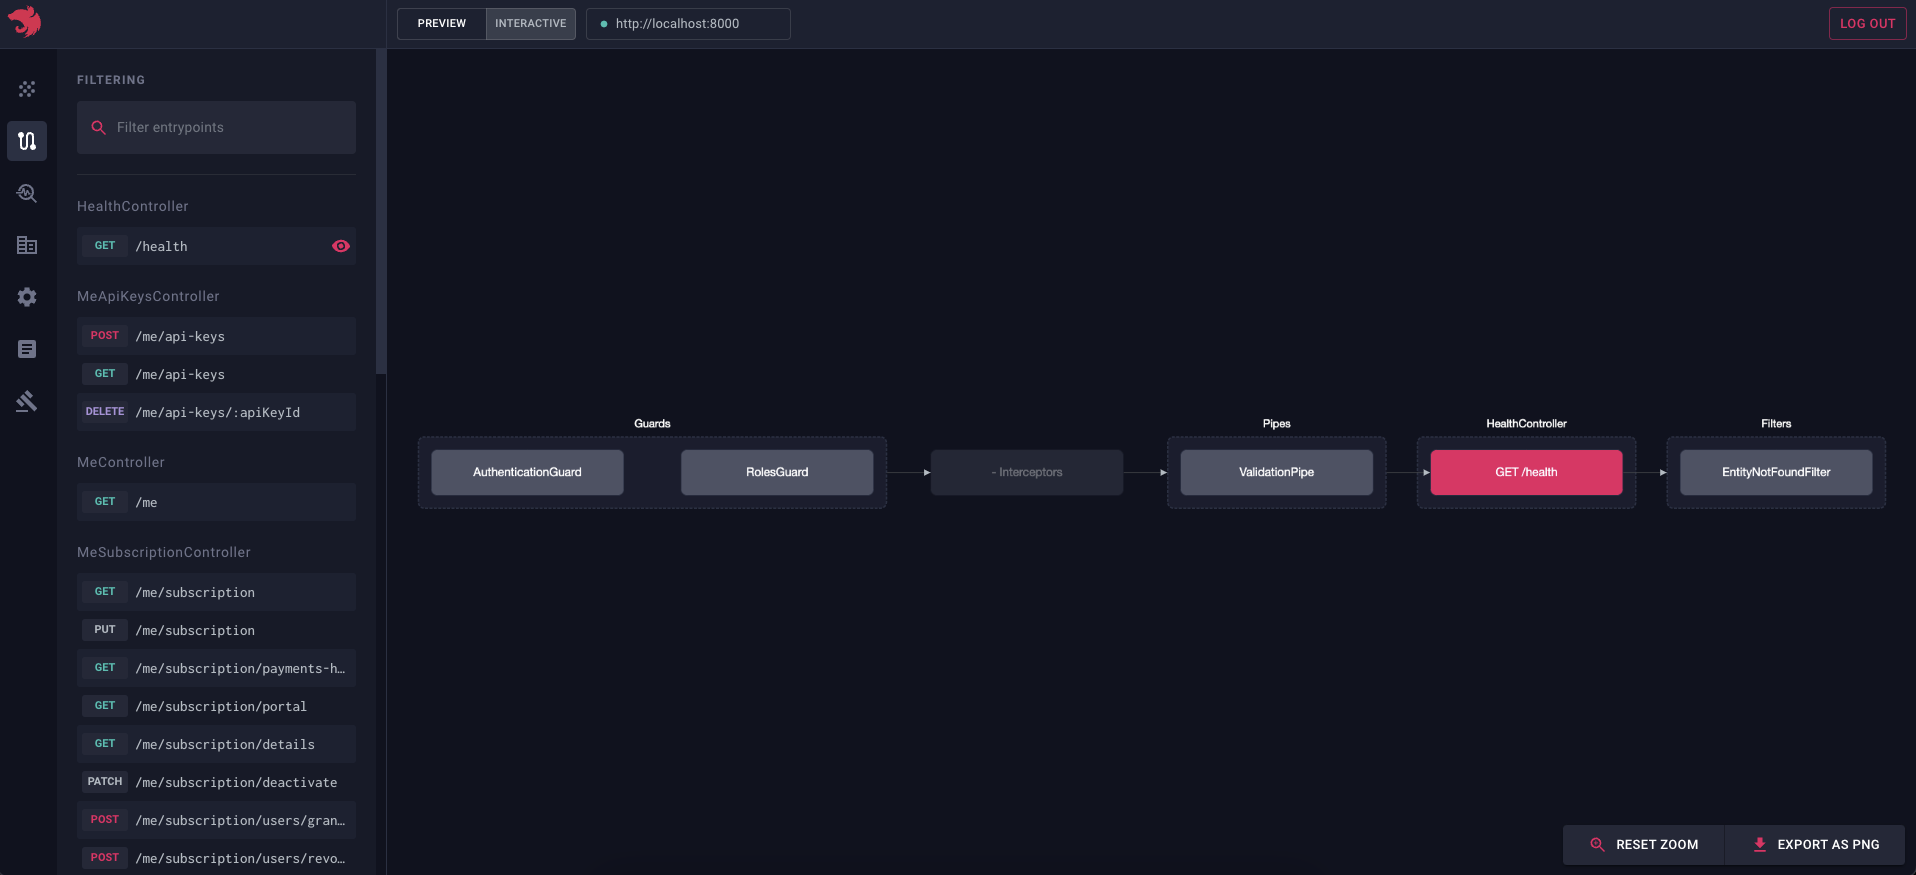Select the GET /me entrypoint
The width and height of the screenshot is (1916, 875).
(216, 502)
